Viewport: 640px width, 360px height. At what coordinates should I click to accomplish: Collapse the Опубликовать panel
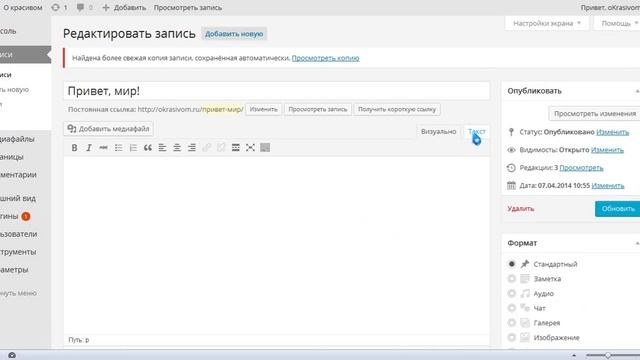coord(637,91)
